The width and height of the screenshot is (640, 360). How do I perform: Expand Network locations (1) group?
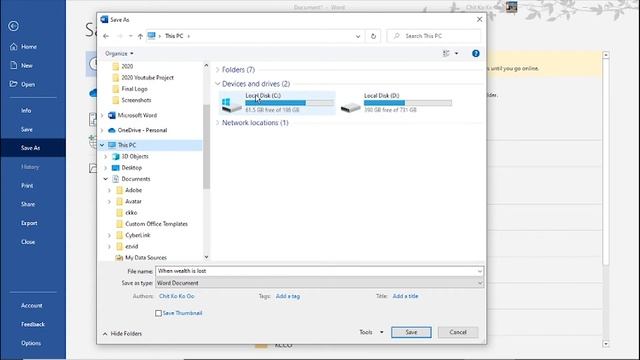click(x=218, y=122)
